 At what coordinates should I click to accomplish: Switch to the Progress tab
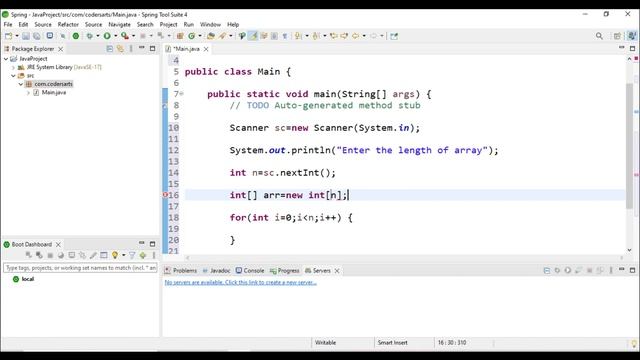284,271
